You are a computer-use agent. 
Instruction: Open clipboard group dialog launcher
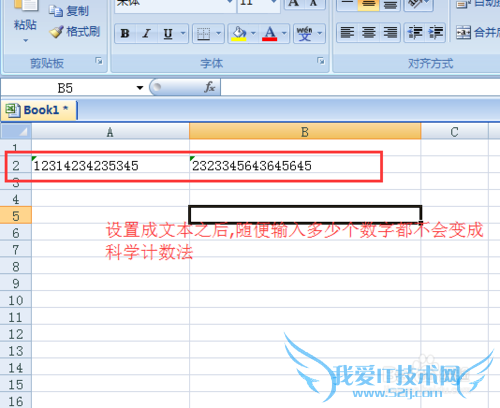99,61
